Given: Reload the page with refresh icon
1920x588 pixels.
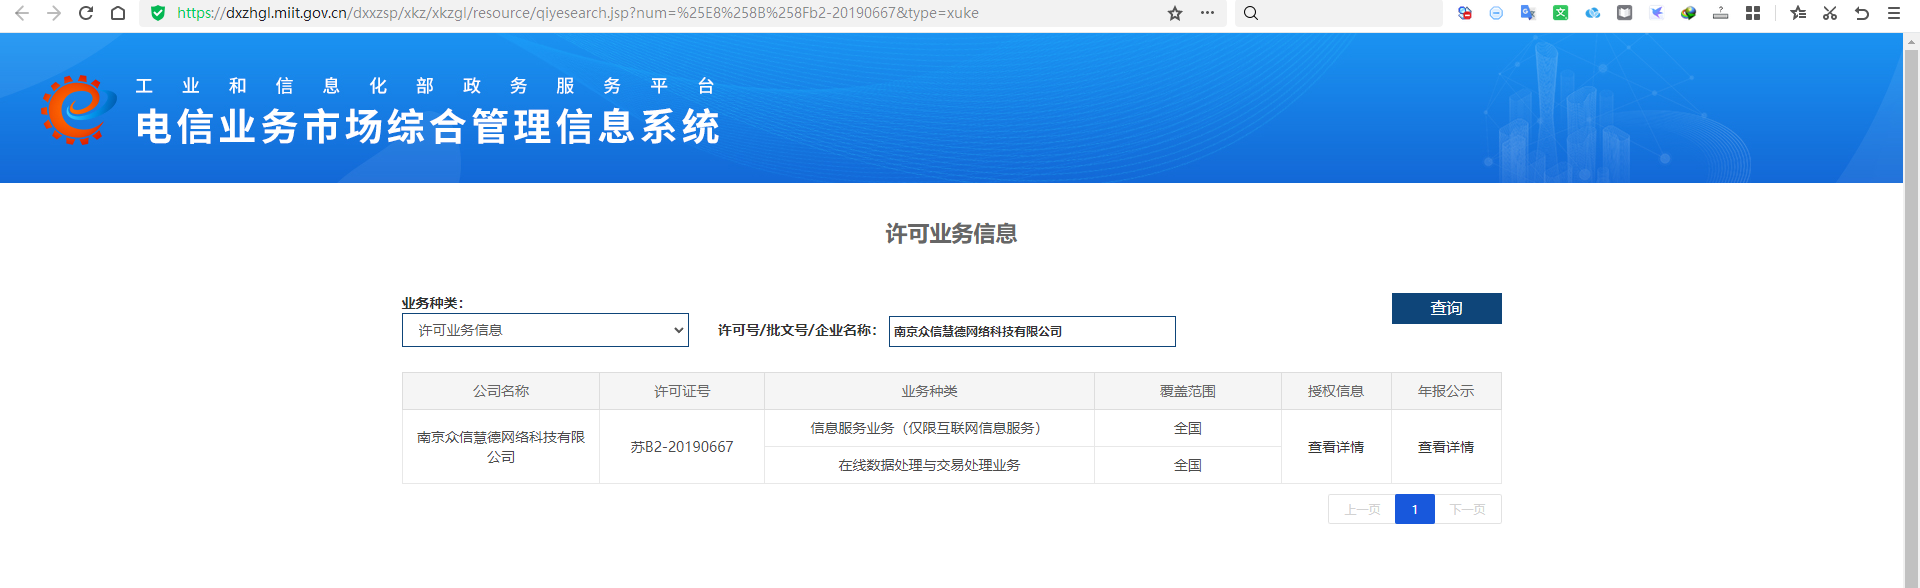Looking at the screenshot, I should [86, 13].
